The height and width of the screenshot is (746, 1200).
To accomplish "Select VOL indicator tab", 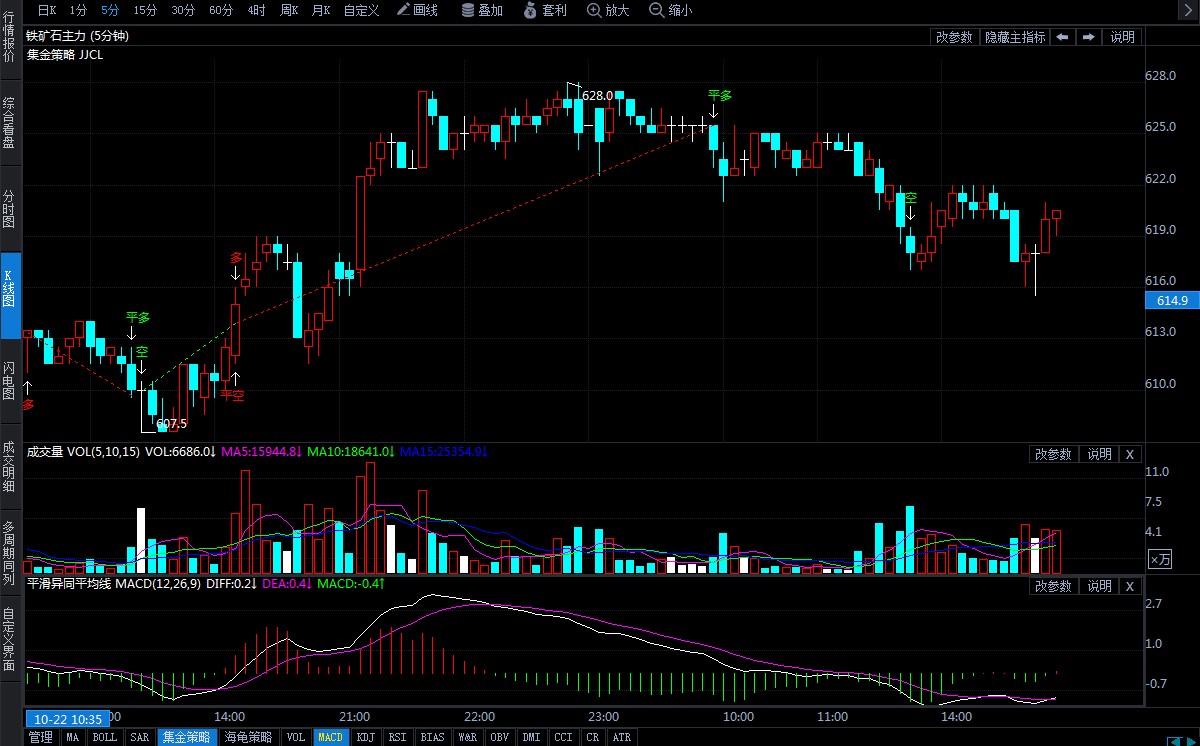I will coord(295,737).
